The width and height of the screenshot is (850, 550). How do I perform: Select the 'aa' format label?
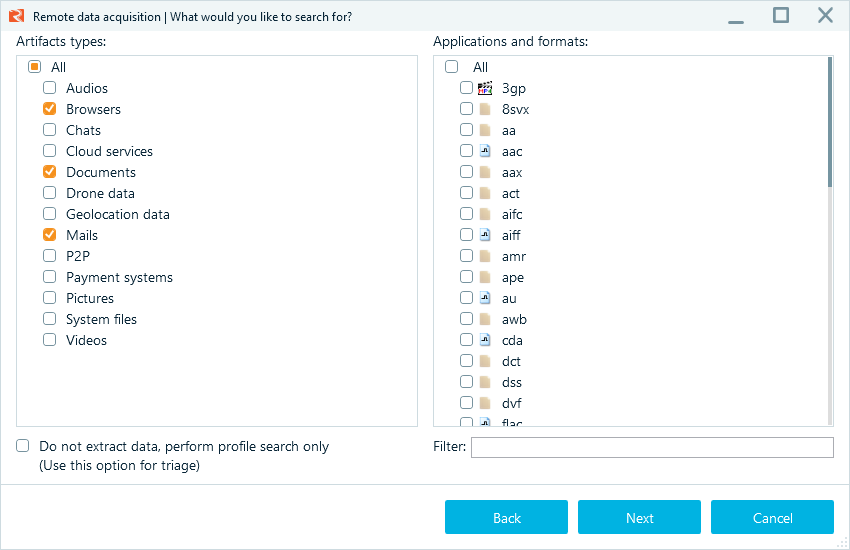[x=508, y=131]
